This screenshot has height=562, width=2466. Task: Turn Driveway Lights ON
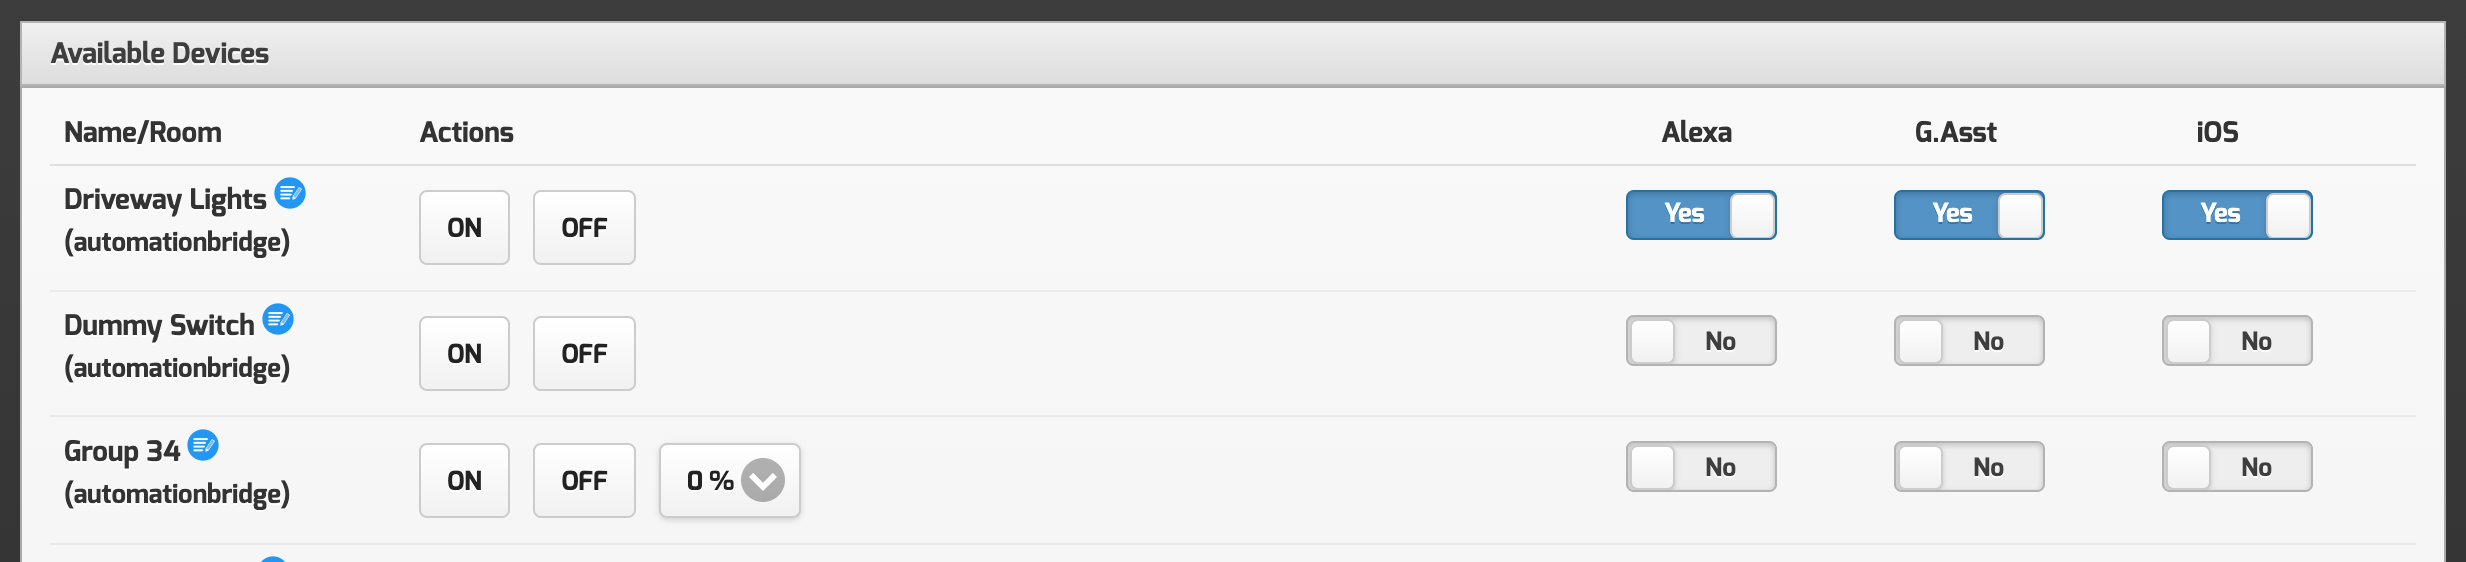(464, 228)
